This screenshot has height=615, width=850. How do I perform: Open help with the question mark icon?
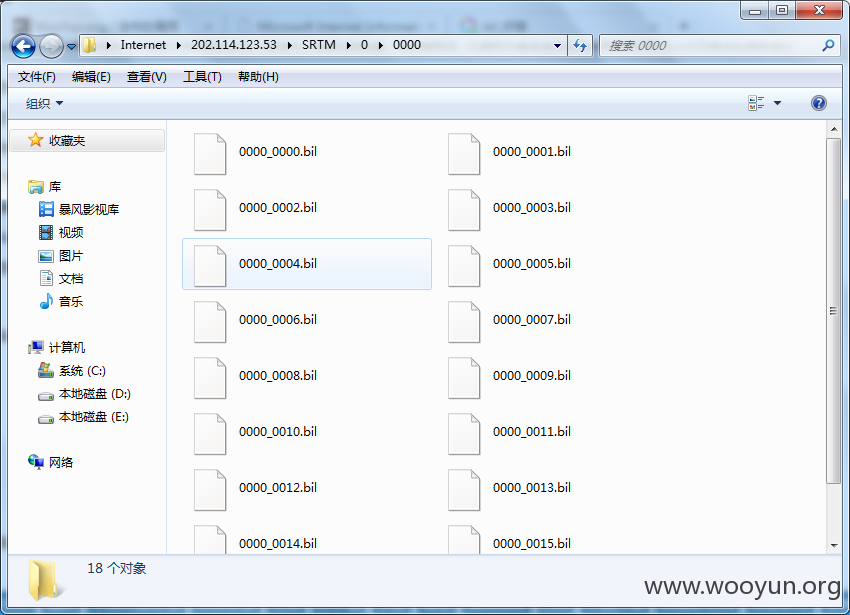coord(819,103)
